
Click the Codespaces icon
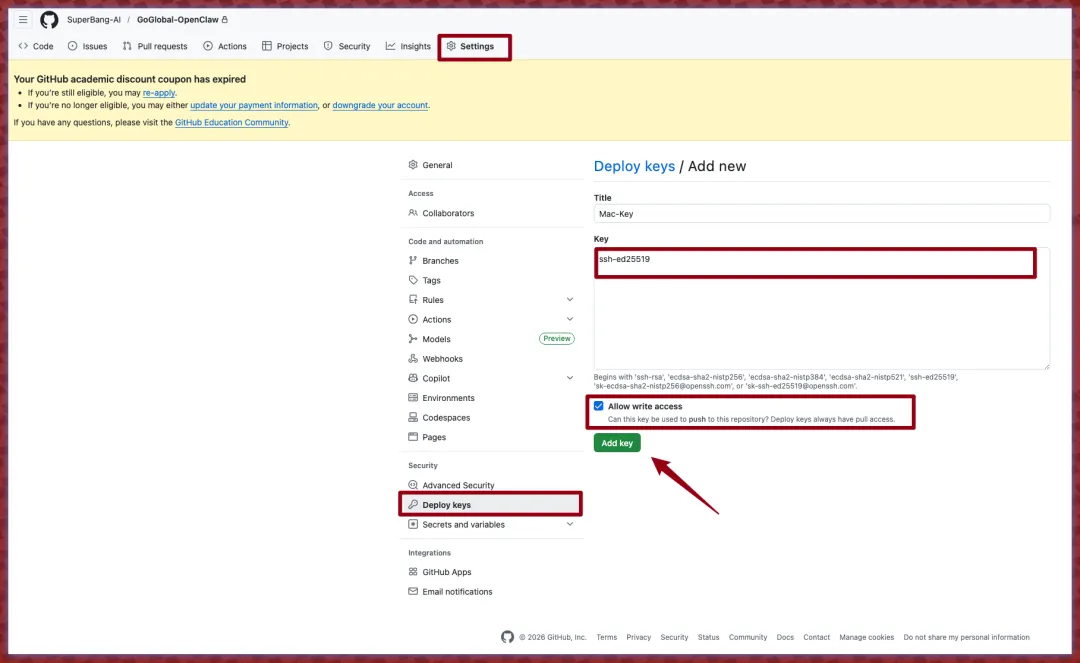click(x=413, y=417)
